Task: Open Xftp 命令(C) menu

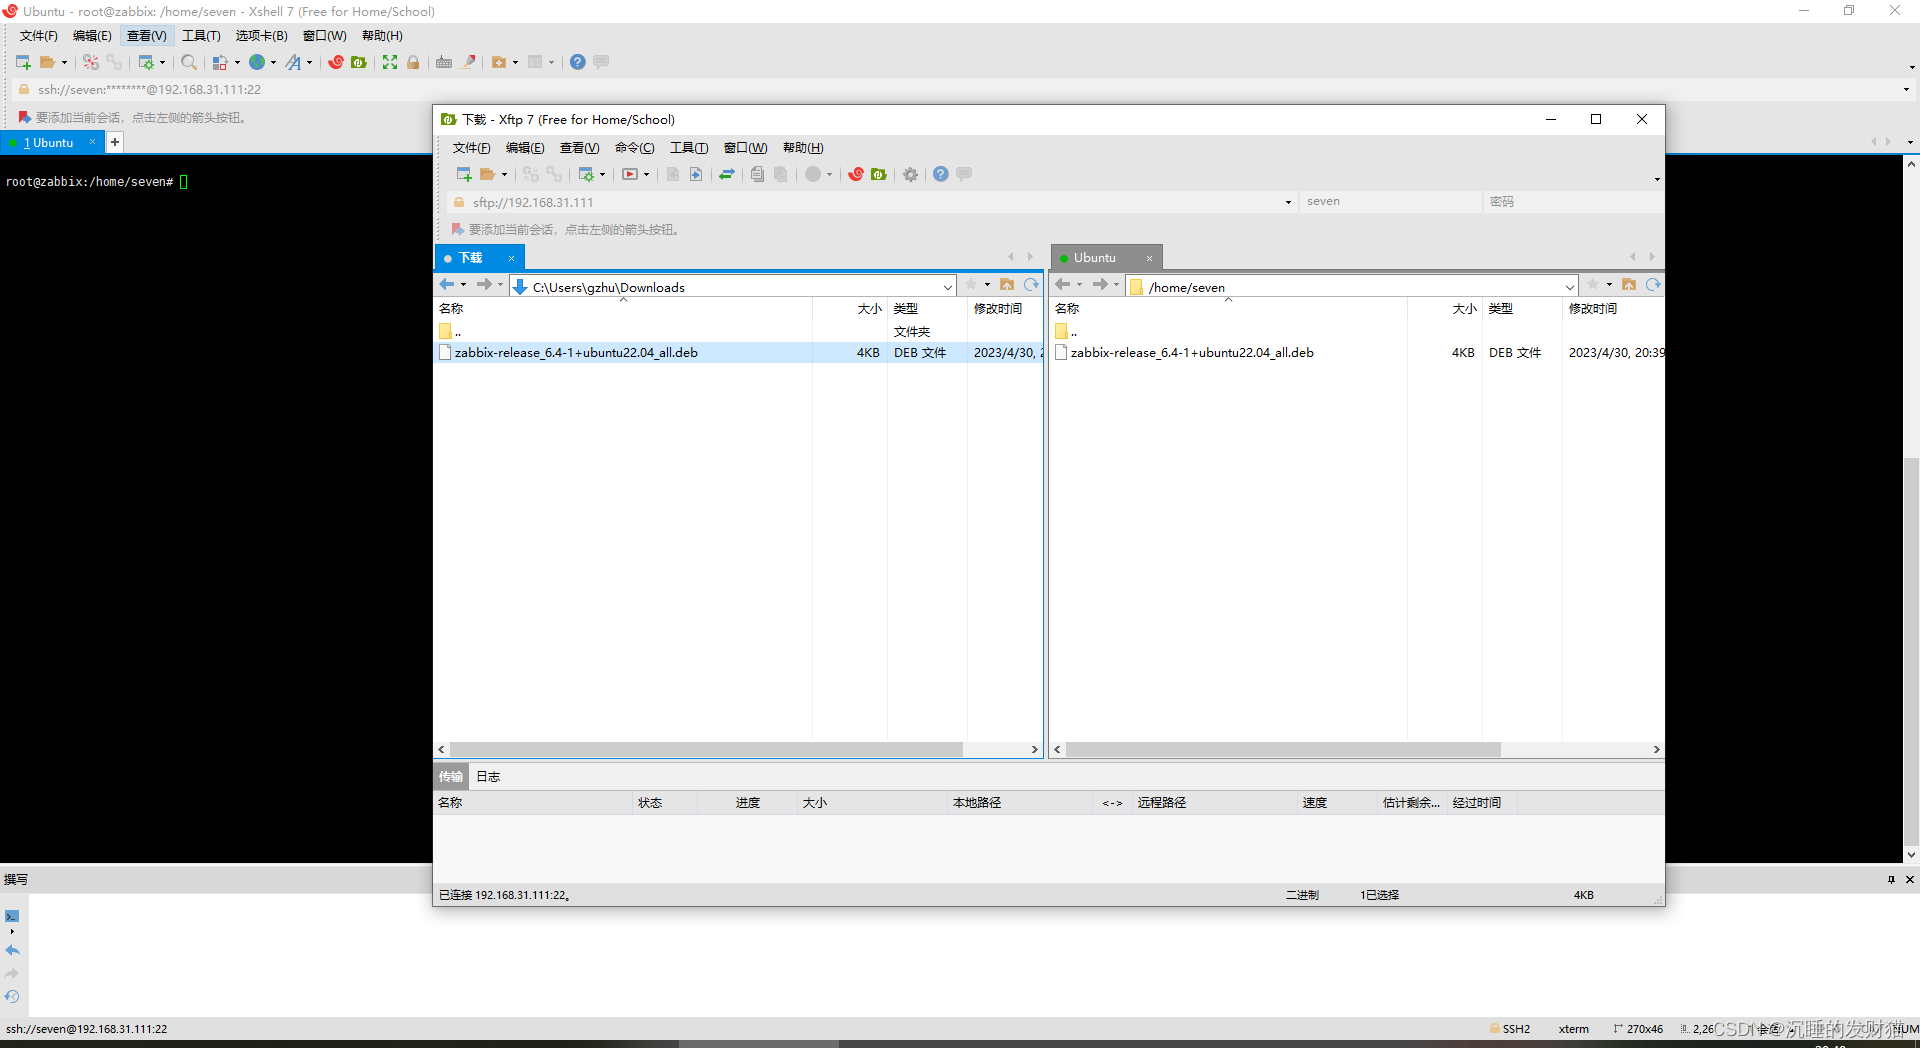Action: pos(634,148)
